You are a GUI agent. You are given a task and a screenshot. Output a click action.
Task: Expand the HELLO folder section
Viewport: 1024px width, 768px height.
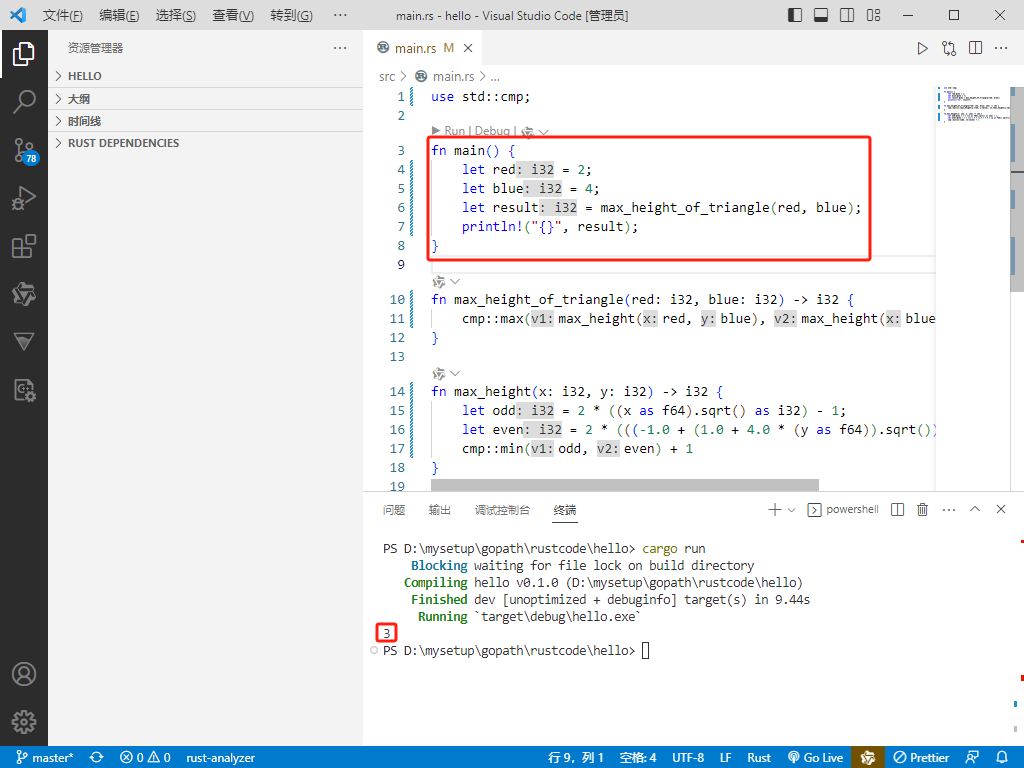[206, 76]
